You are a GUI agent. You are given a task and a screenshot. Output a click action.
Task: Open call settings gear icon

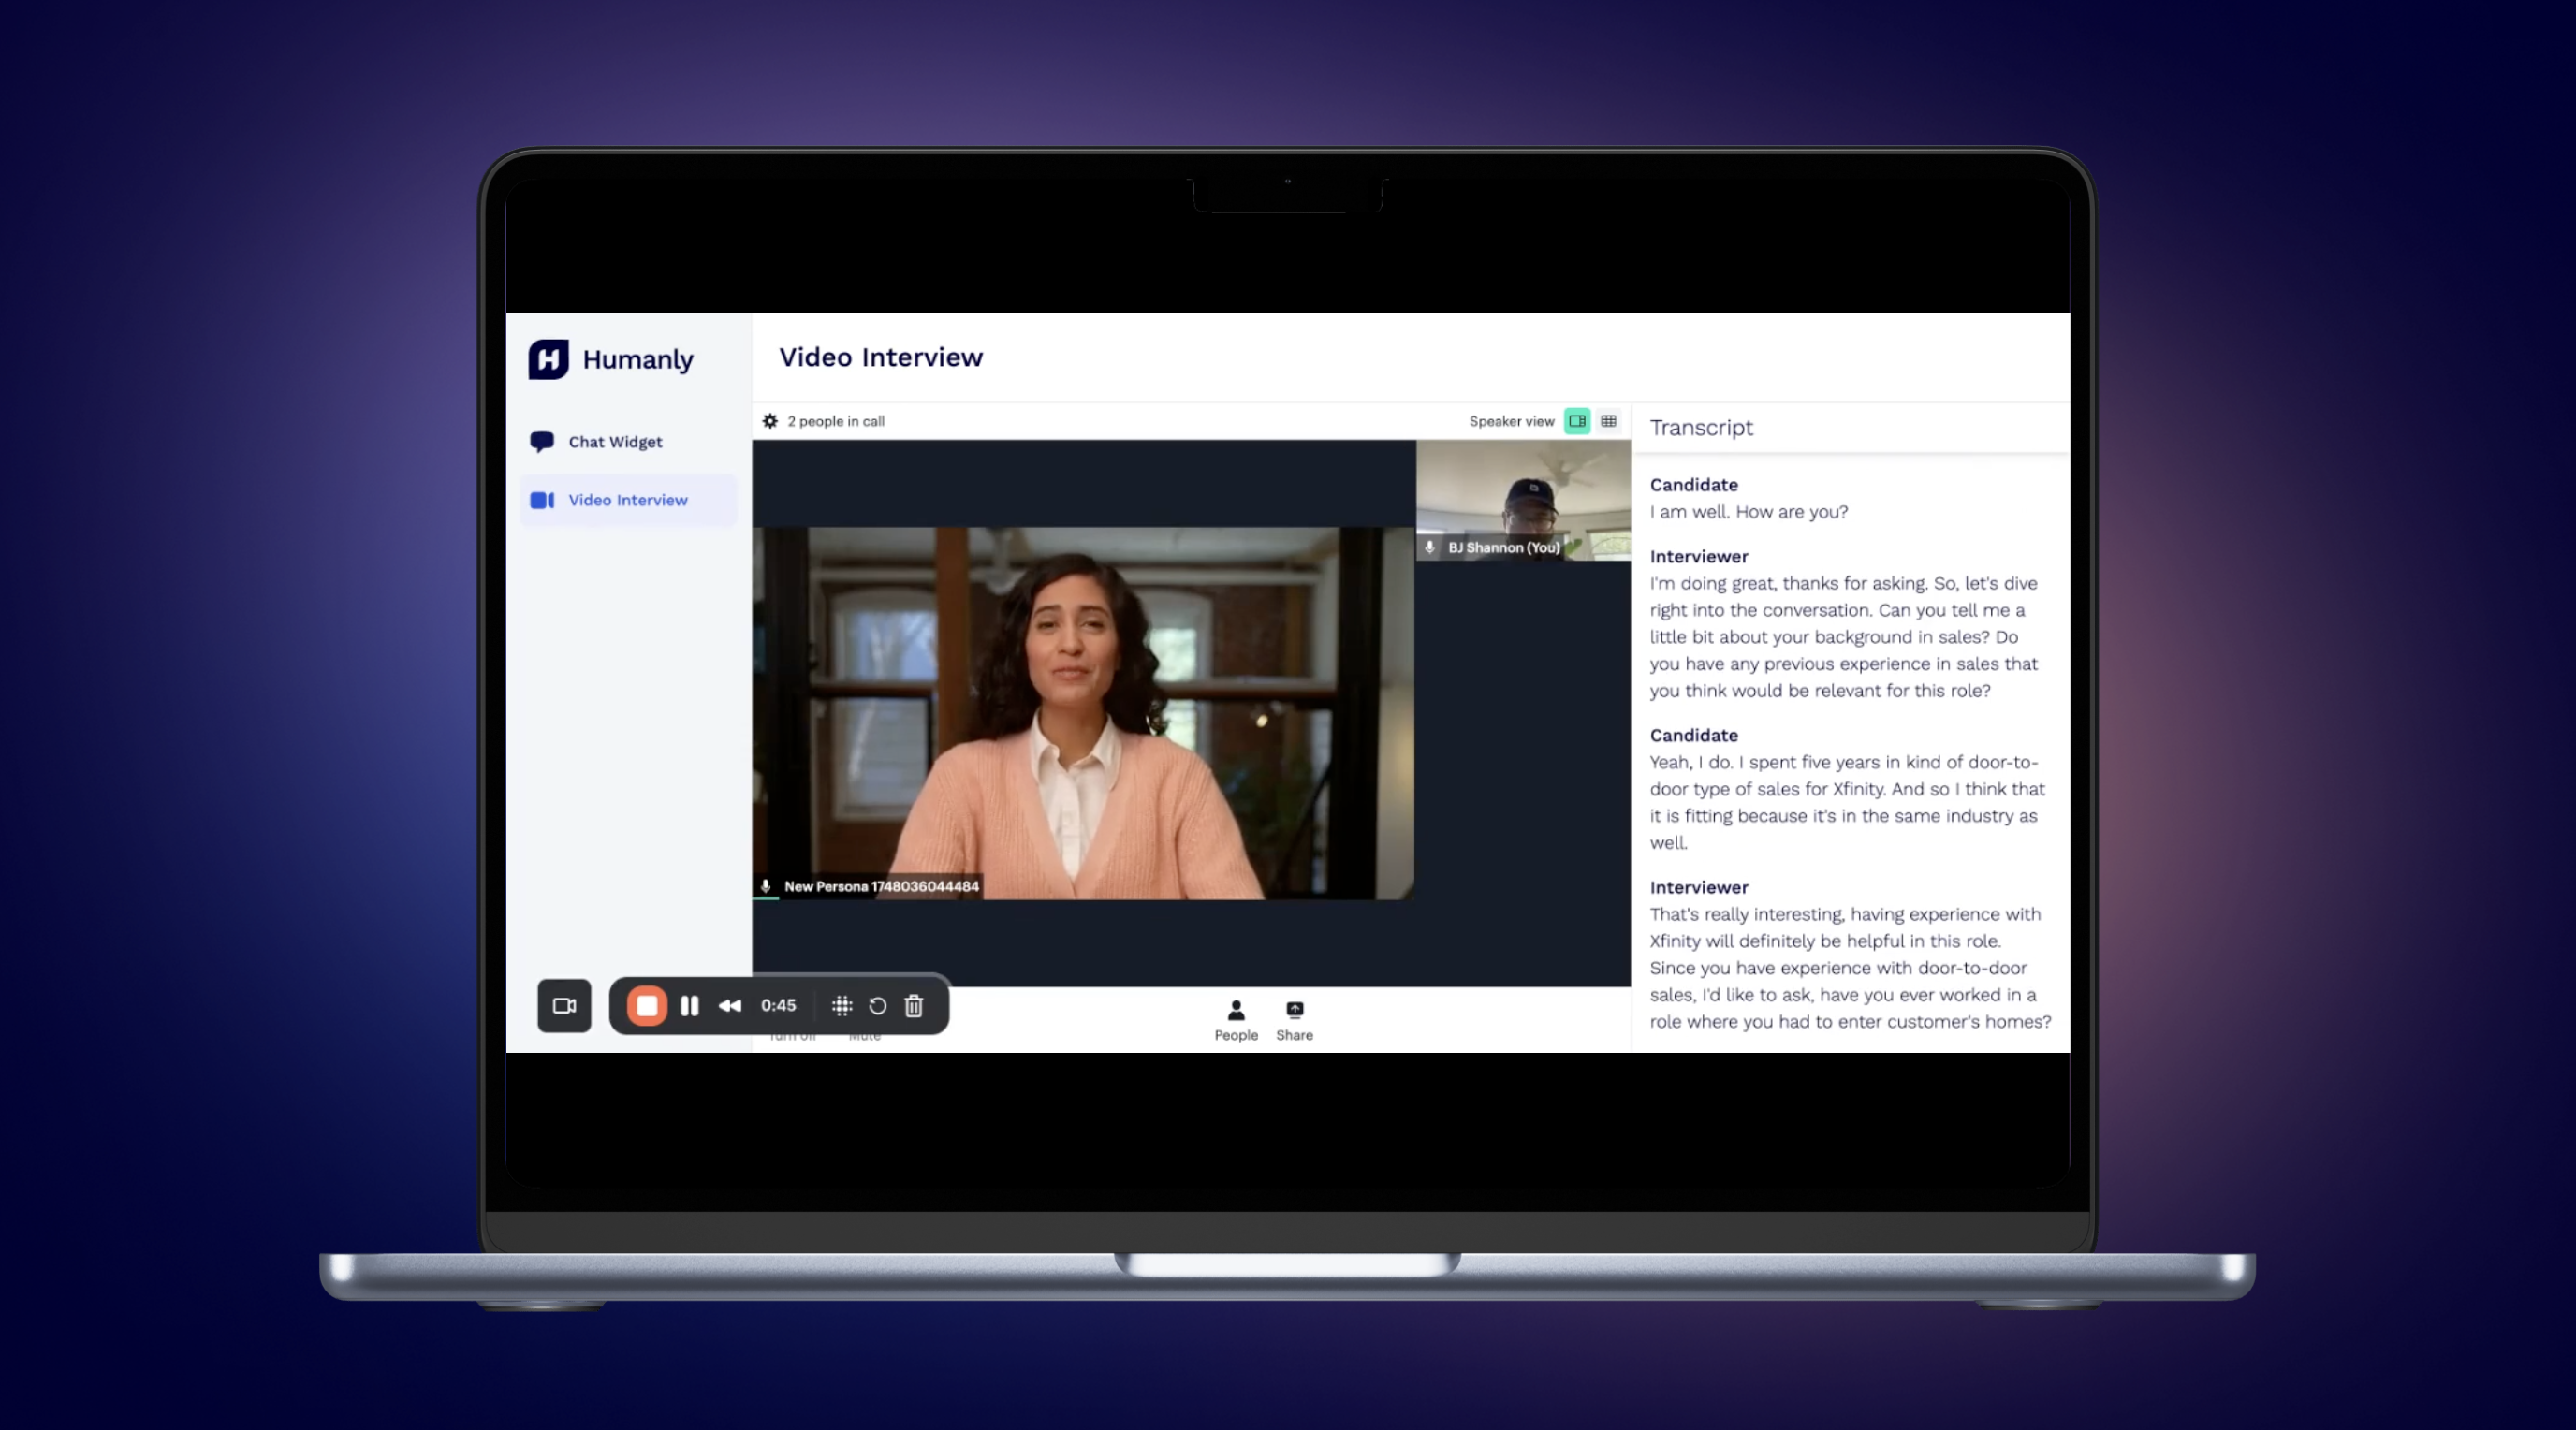click(x=770, y=421)
